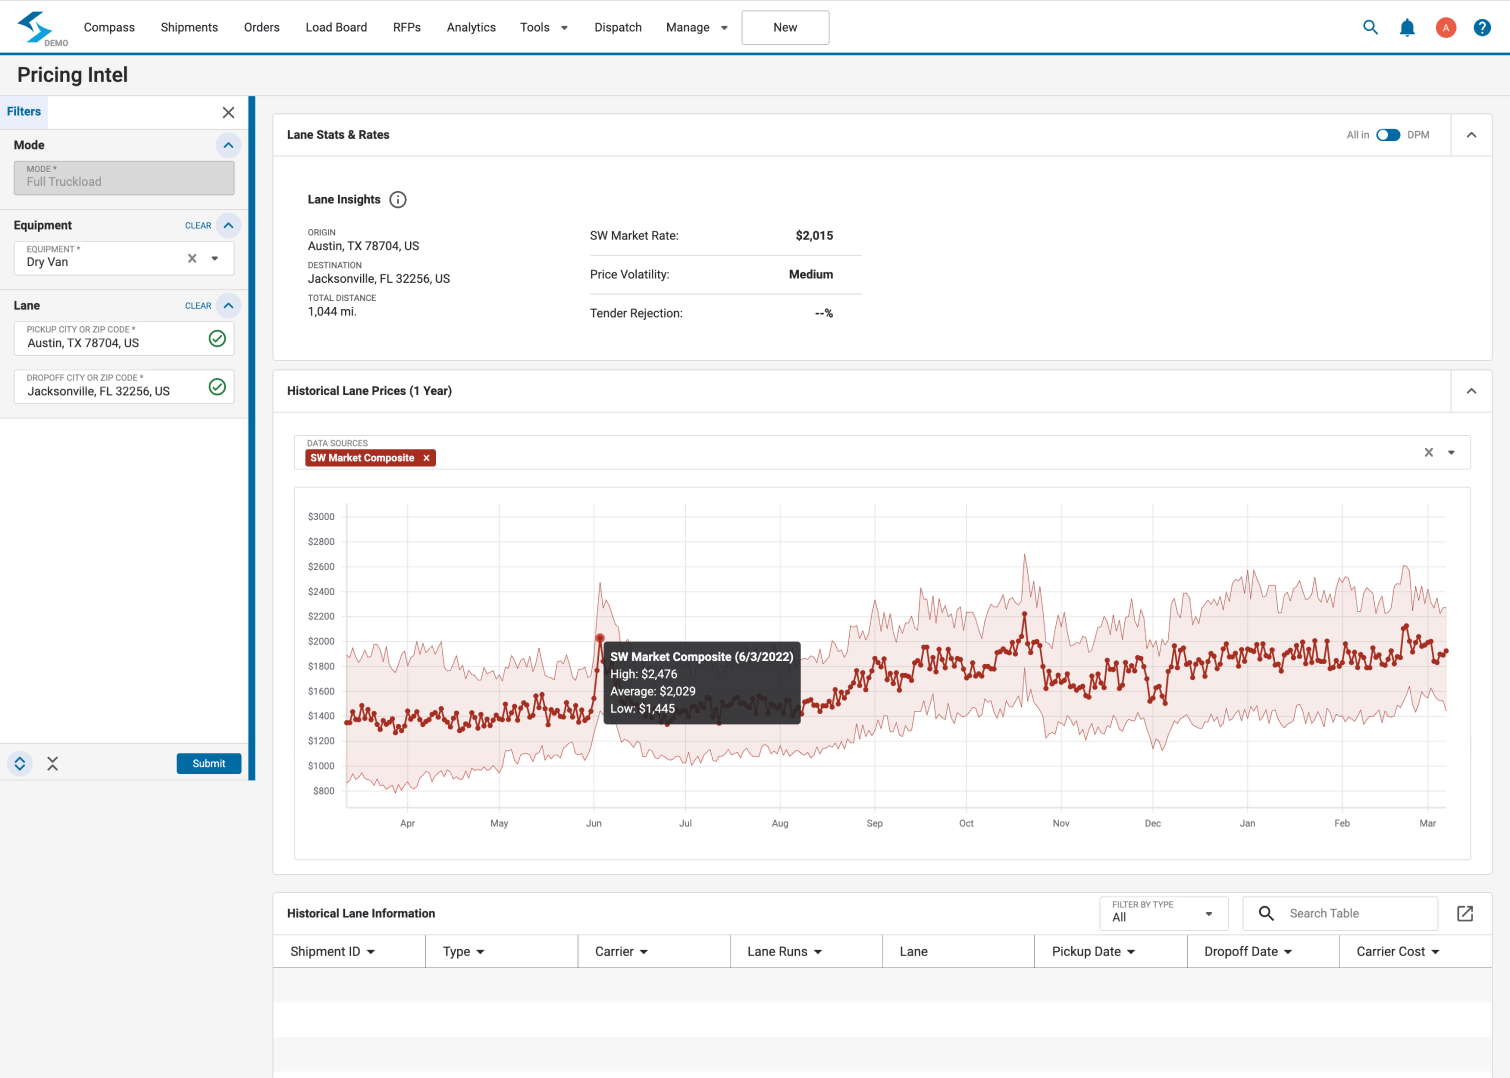
Task: Click the Lane Insights info icon
Action: click(x=398, y=200)
